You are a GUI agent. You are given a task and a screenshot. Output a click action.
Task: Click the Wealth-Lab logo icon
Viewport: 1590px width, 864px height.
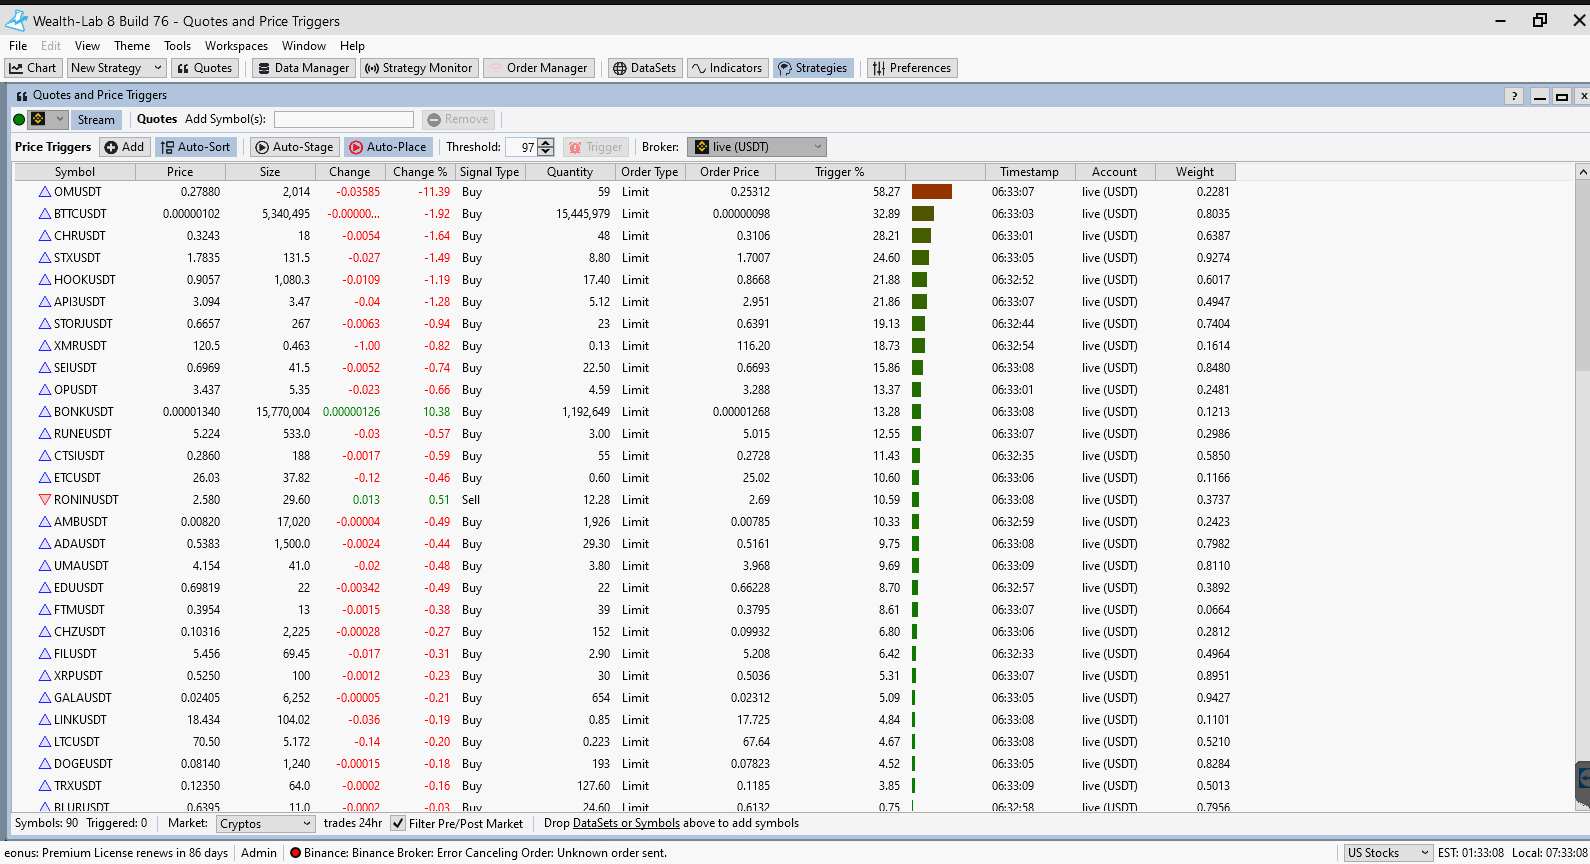(x=16, y=20)
